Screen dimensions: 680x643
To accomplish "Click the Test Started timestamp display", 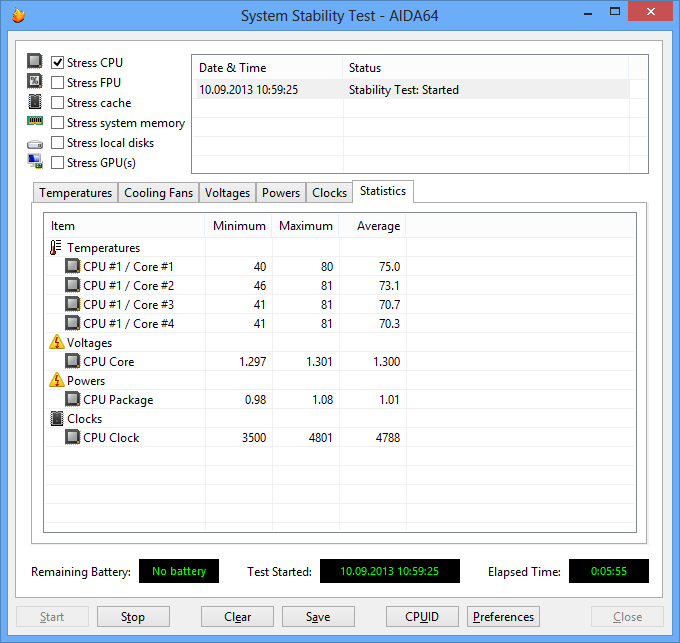I will pos(390,571).
